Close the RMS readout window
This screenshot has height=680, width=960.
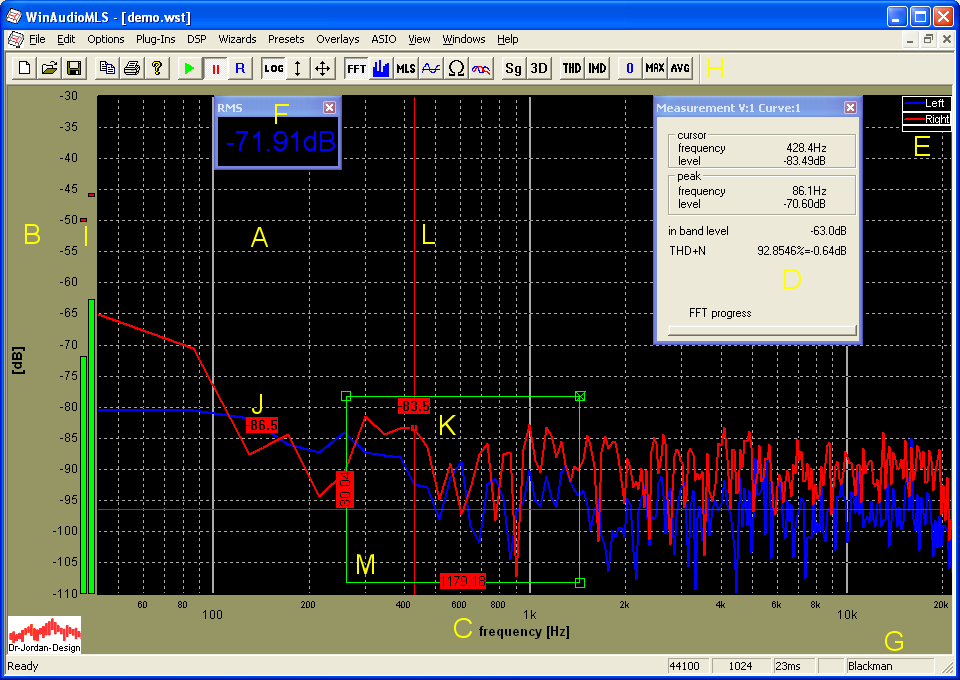point(330,108)
